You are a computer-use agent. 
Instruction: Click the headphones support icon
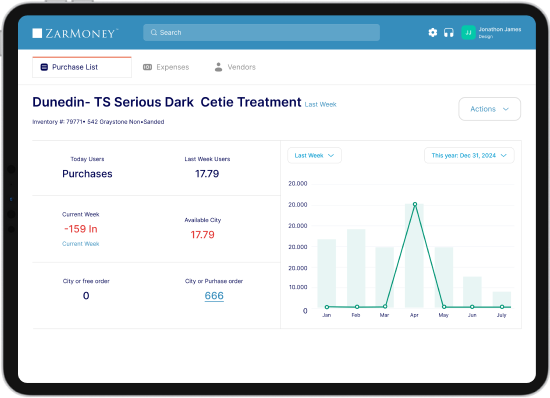tap(449, 33)
